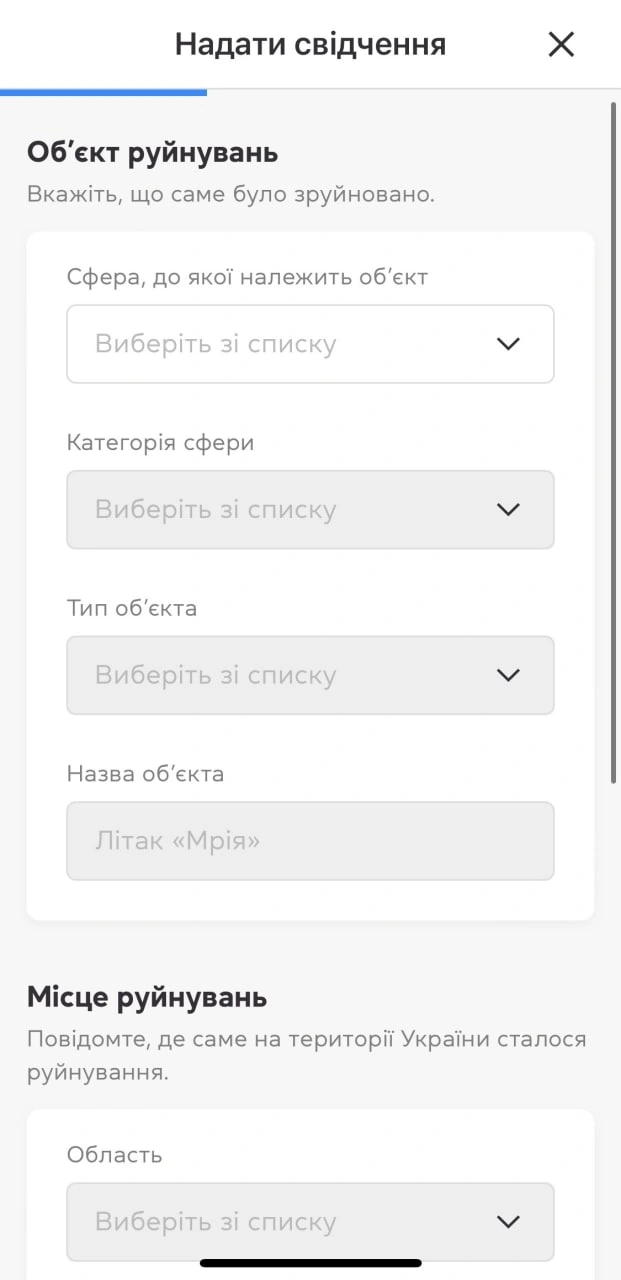Screen dimensions: 621x1280
Task: Click chevron arrow in Сфера dropdown
Action: 508,344
